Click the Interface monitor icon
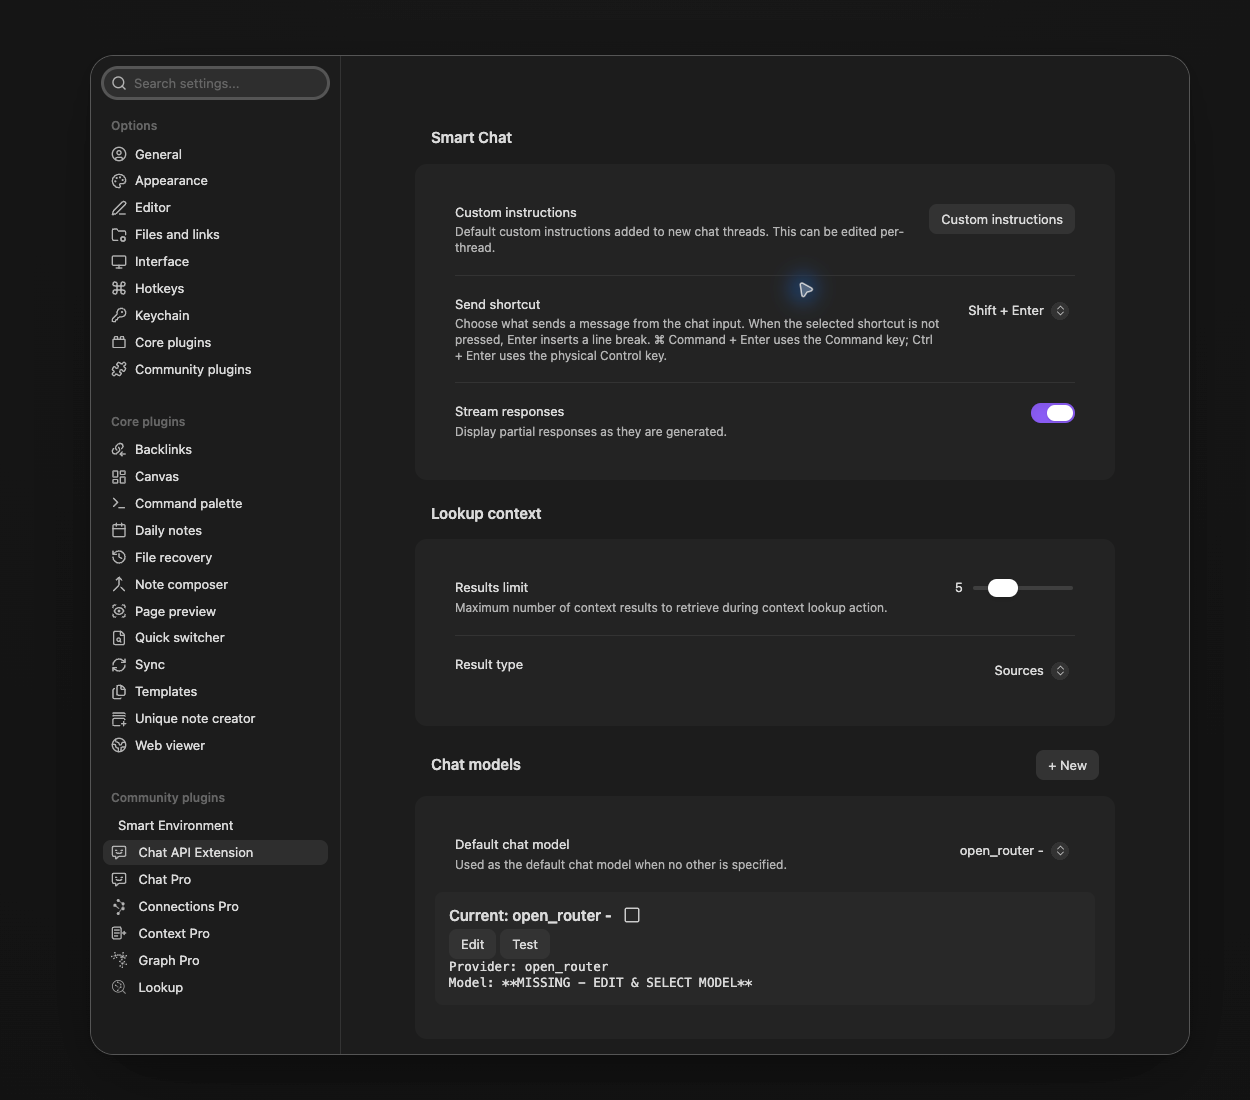Screen dimensions: 1250x1100 119,262
